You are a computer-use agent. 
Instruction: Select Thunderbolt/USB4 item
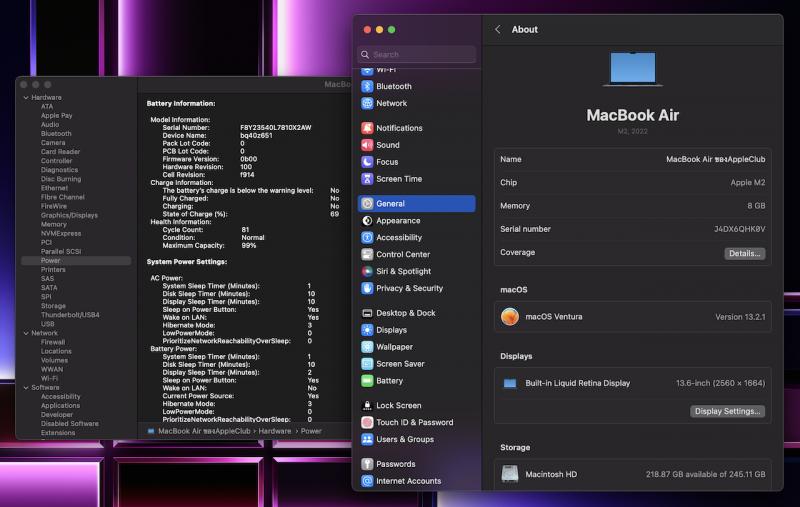tap(70, 315)
